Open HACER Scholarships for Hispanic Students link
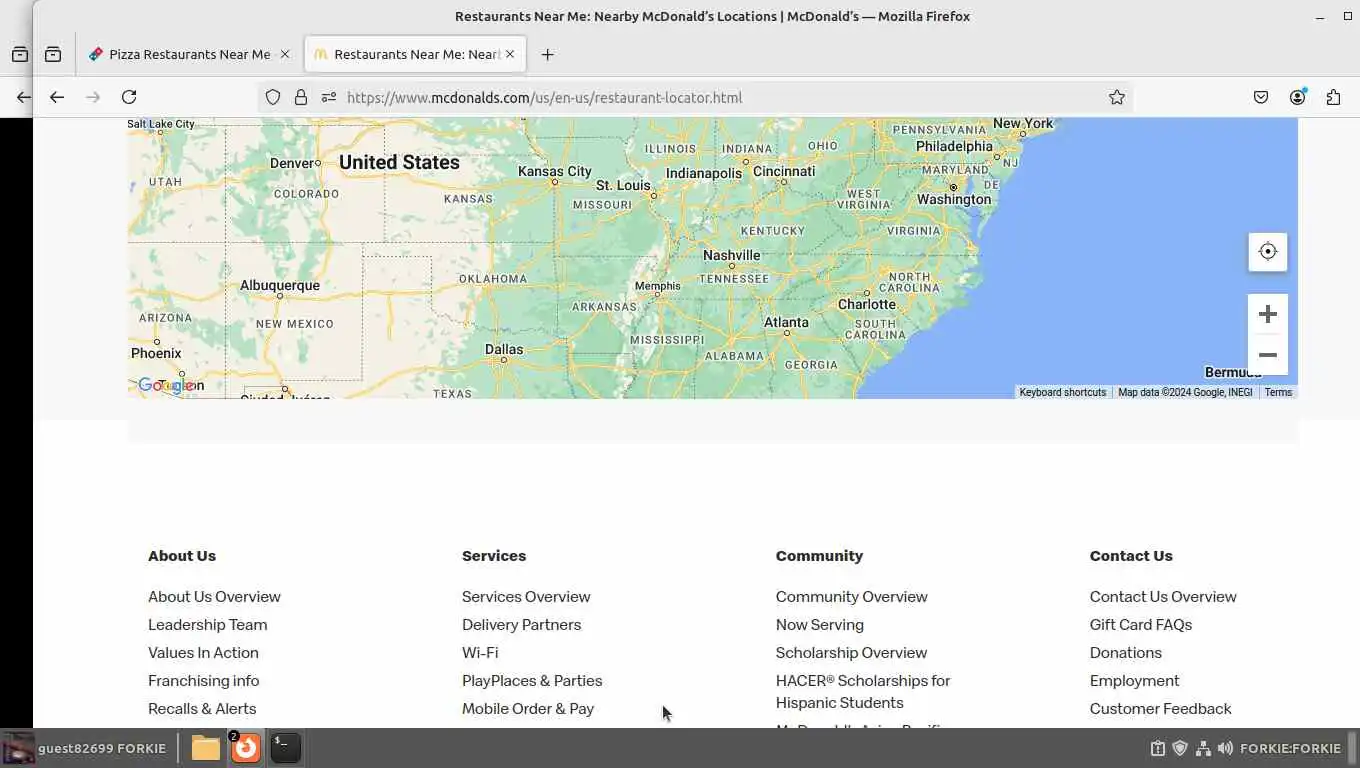The image size is (1360, 768). click(863, 691)
